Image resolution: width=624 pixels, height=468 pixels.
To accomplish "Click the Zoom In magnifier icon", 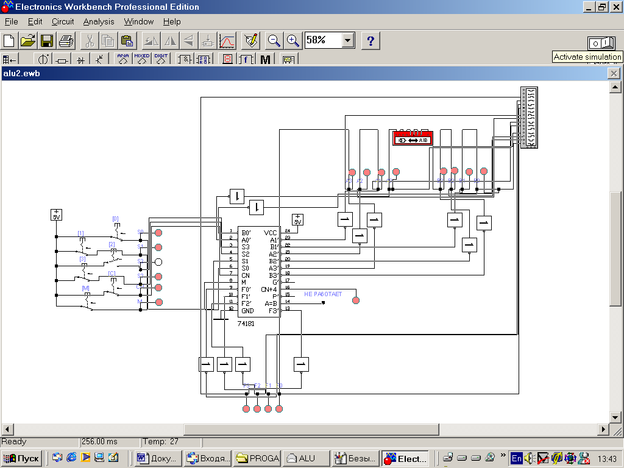I will 293,41.
